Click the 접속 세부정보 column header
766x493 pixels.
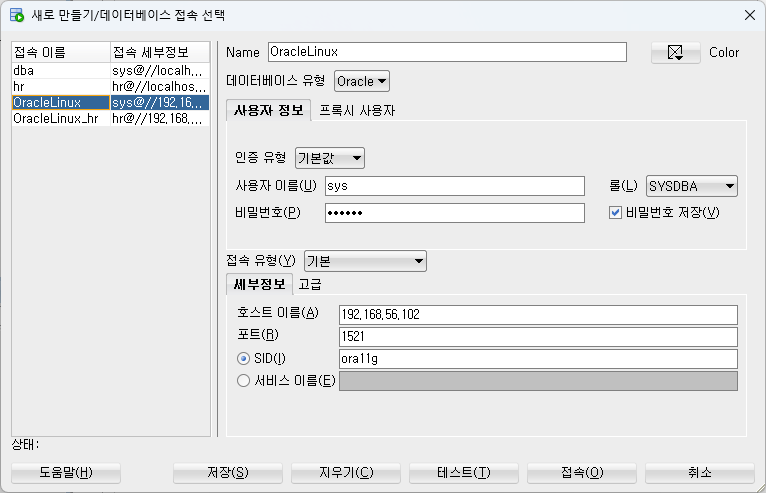point(160,52)
